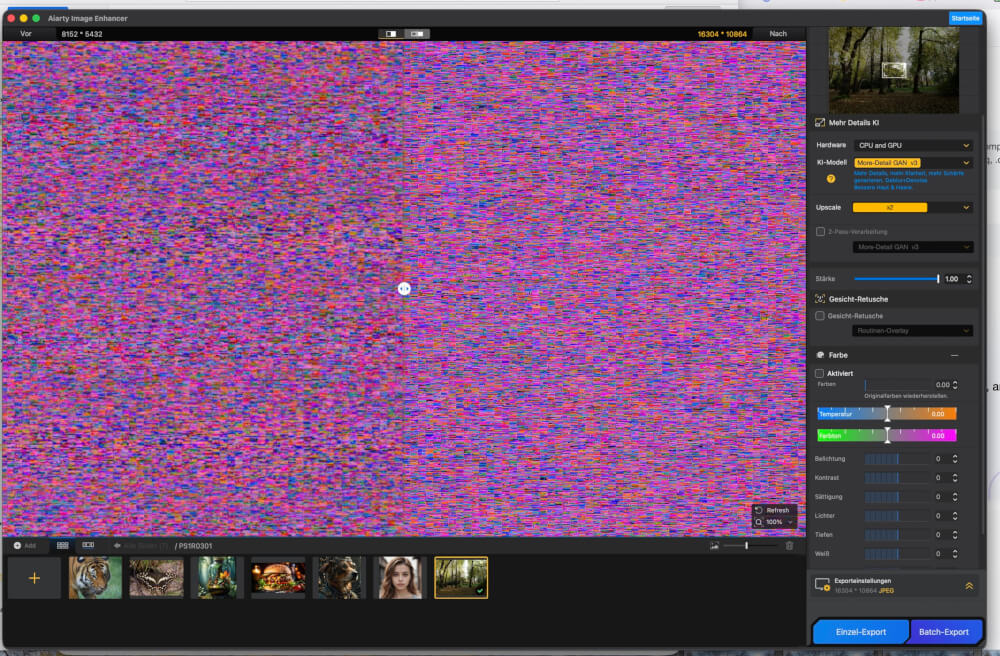
Task: Open the Hardware CPU and GPU dropdown
Action: [x=913, y=145]
